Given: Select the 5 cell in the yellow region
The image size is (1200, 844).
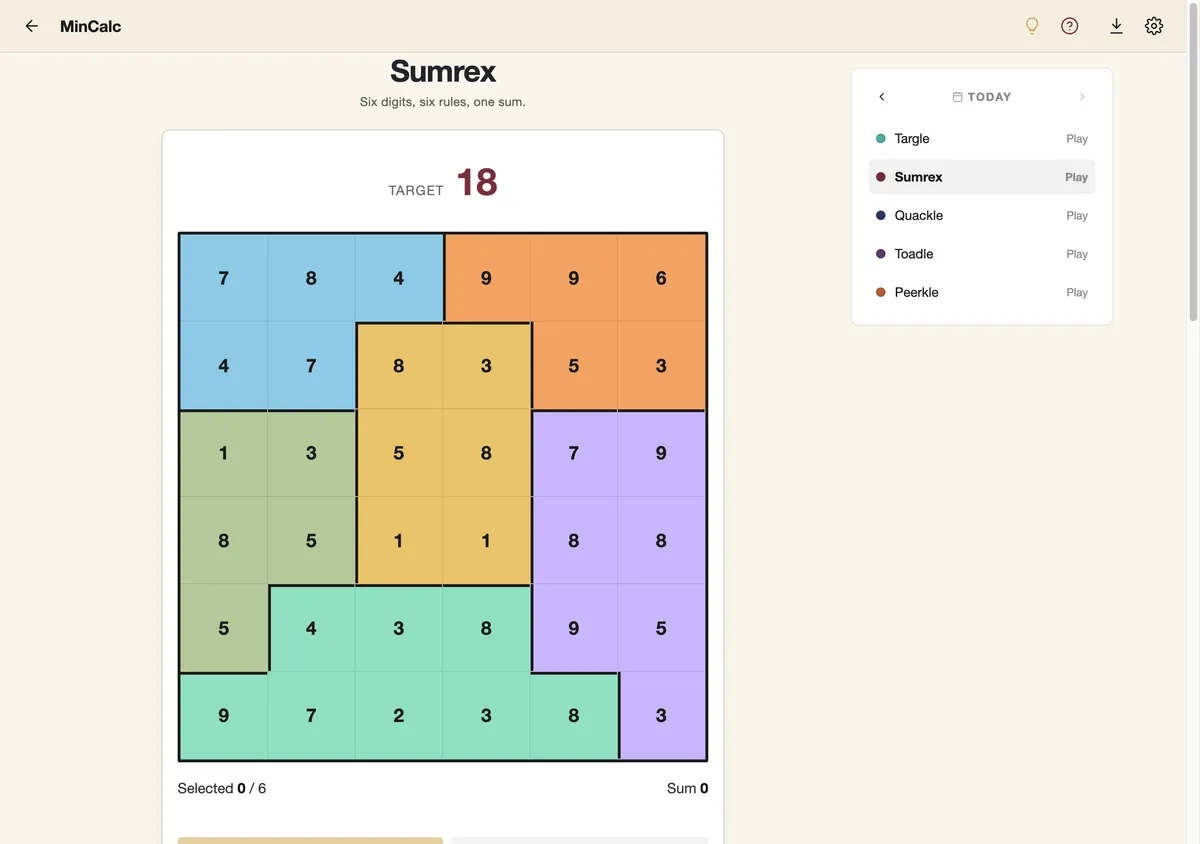Looking at the screenshot, I should coord(398,453).
